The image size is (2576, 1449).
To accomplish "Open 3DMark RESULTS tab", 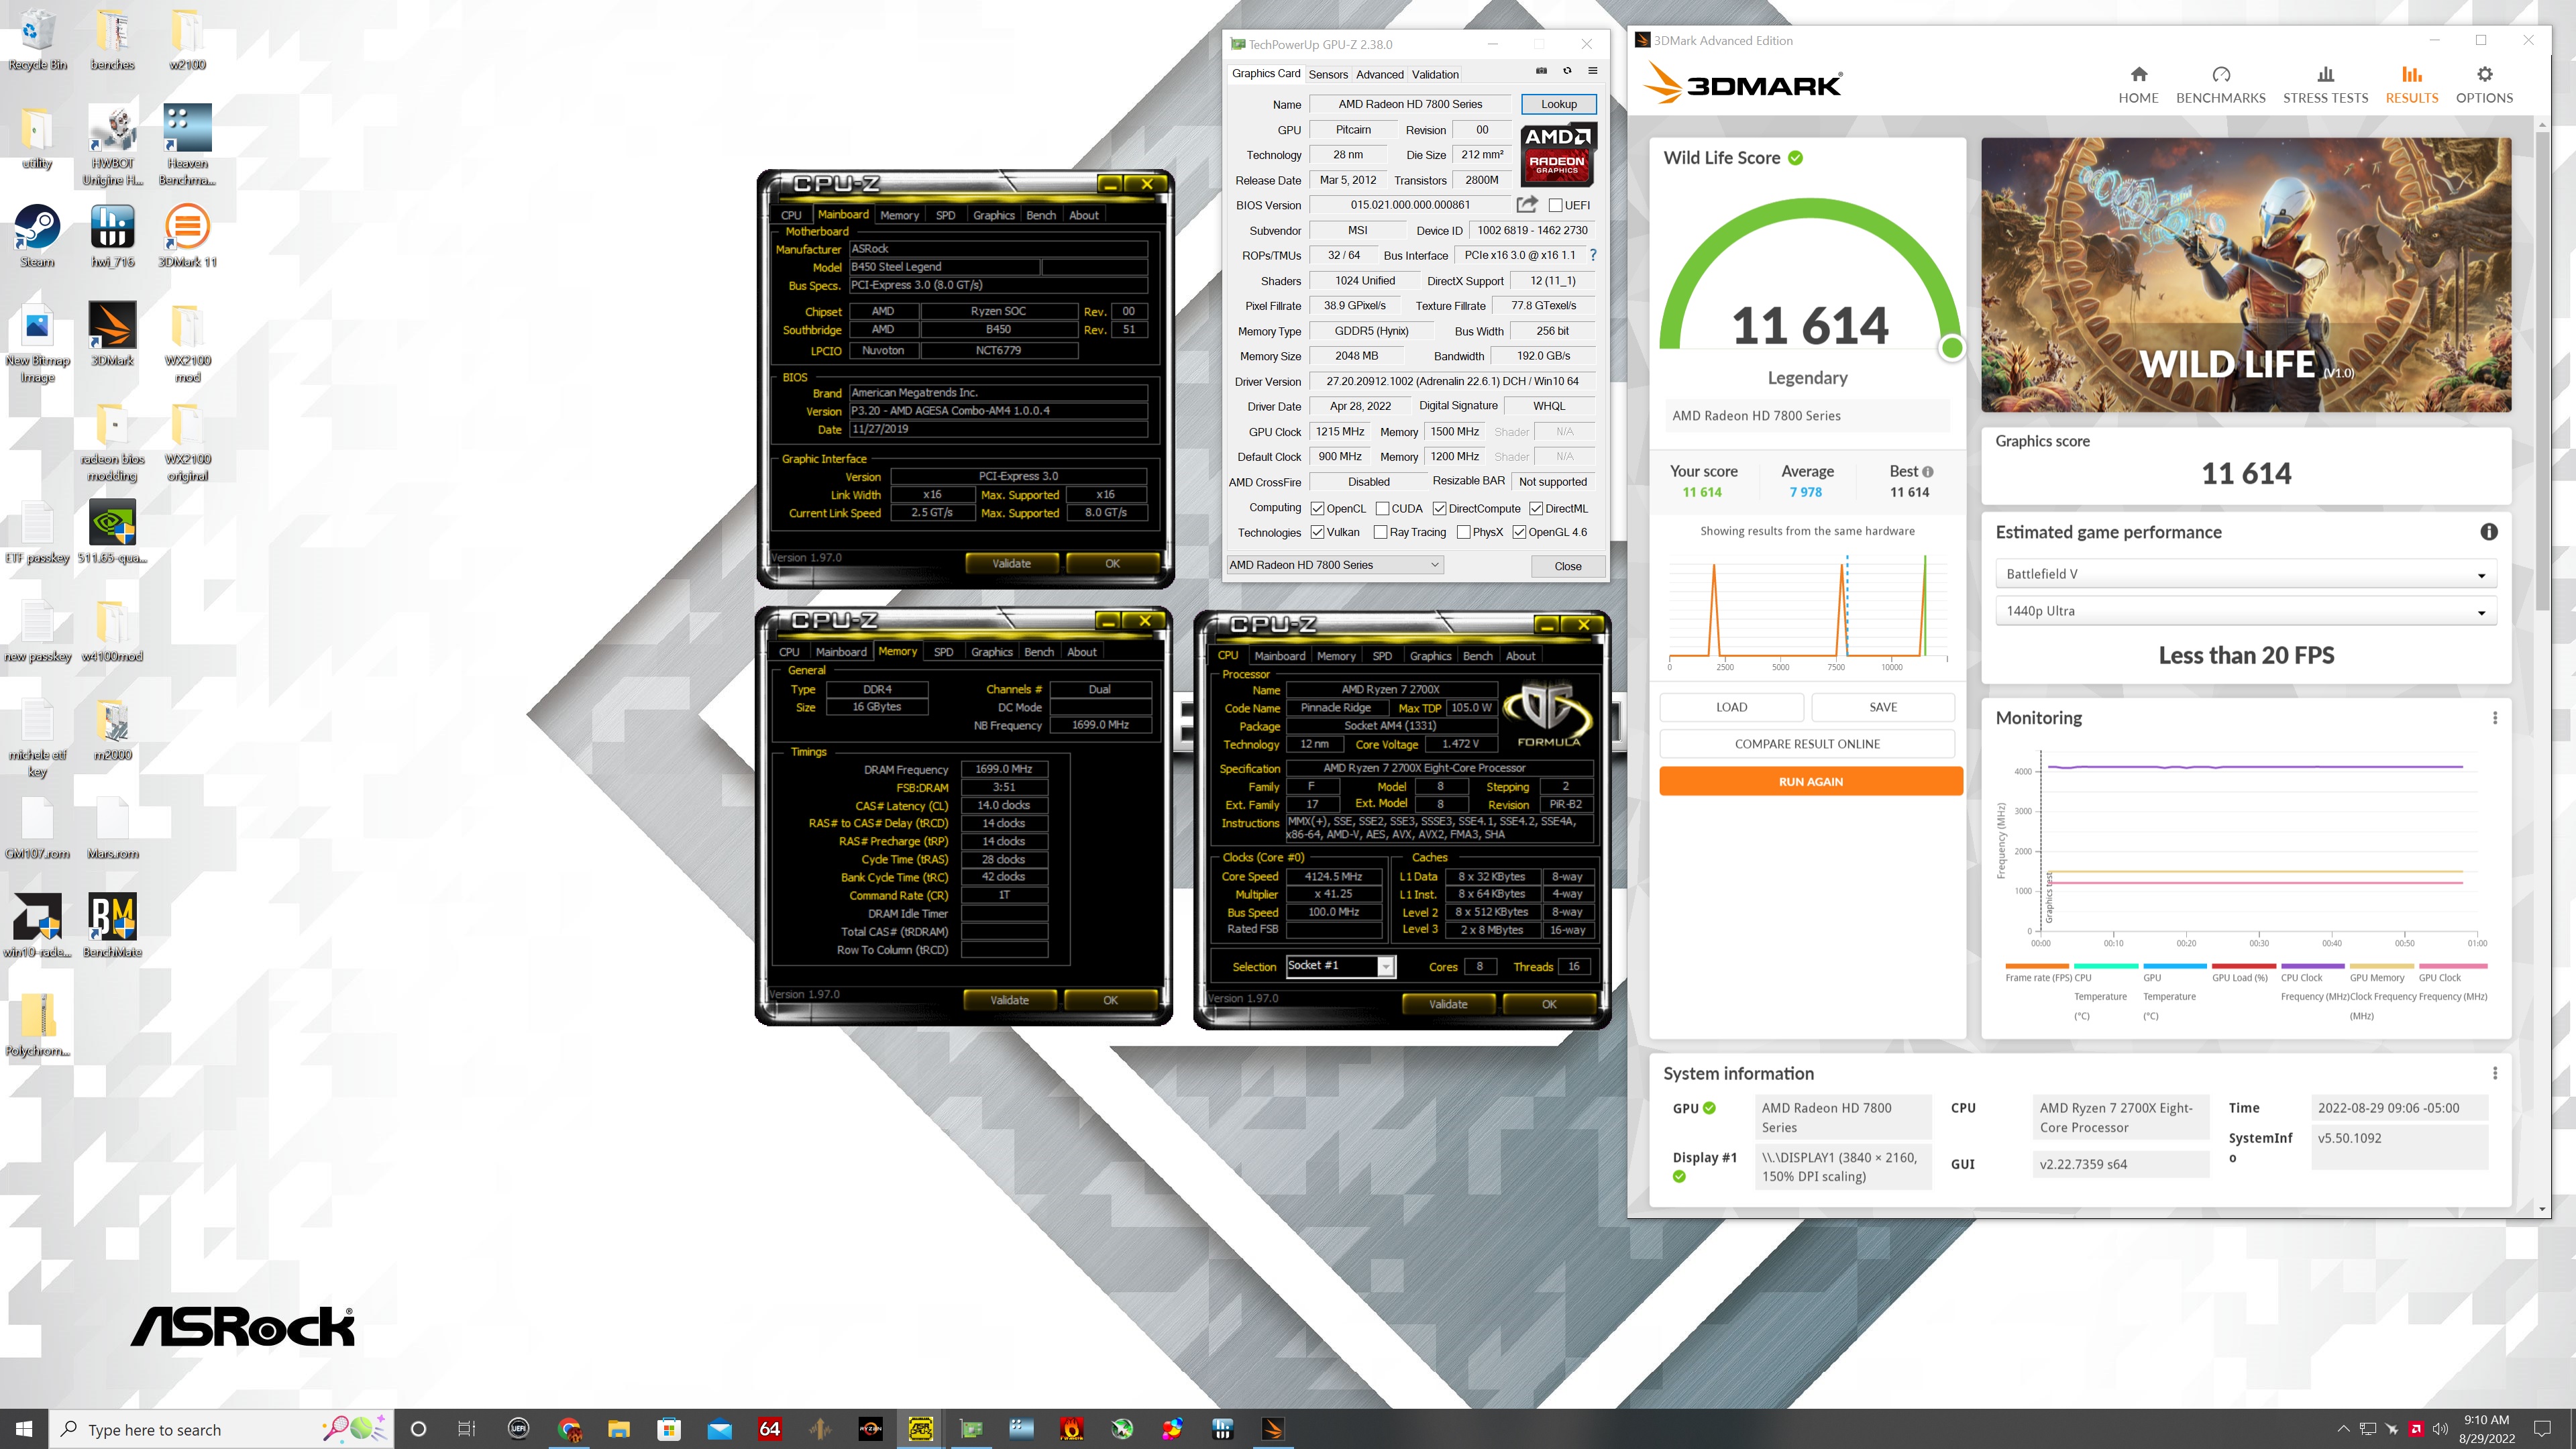I will coord(2411,84).
